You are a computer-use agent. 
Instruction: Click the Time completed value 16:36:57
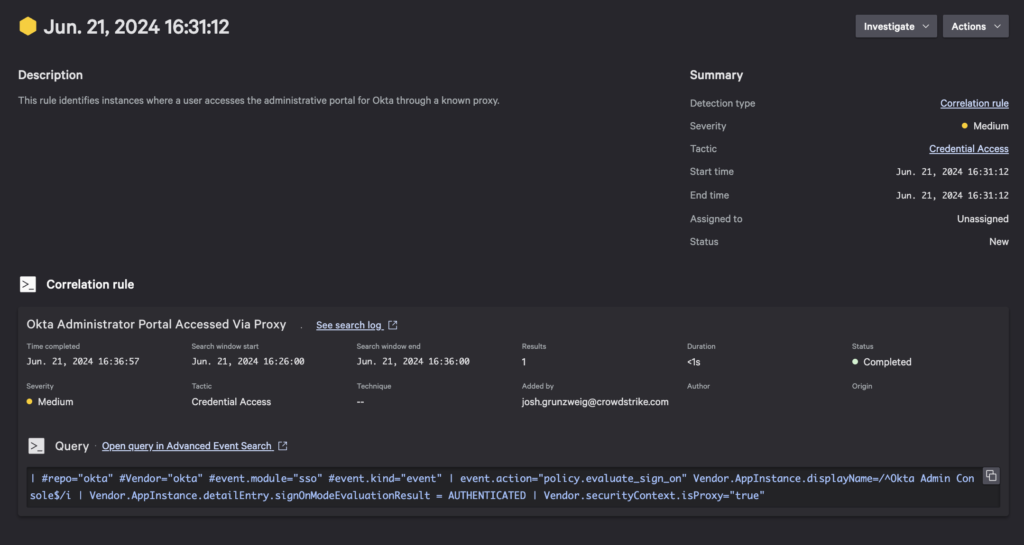[83, 361]
